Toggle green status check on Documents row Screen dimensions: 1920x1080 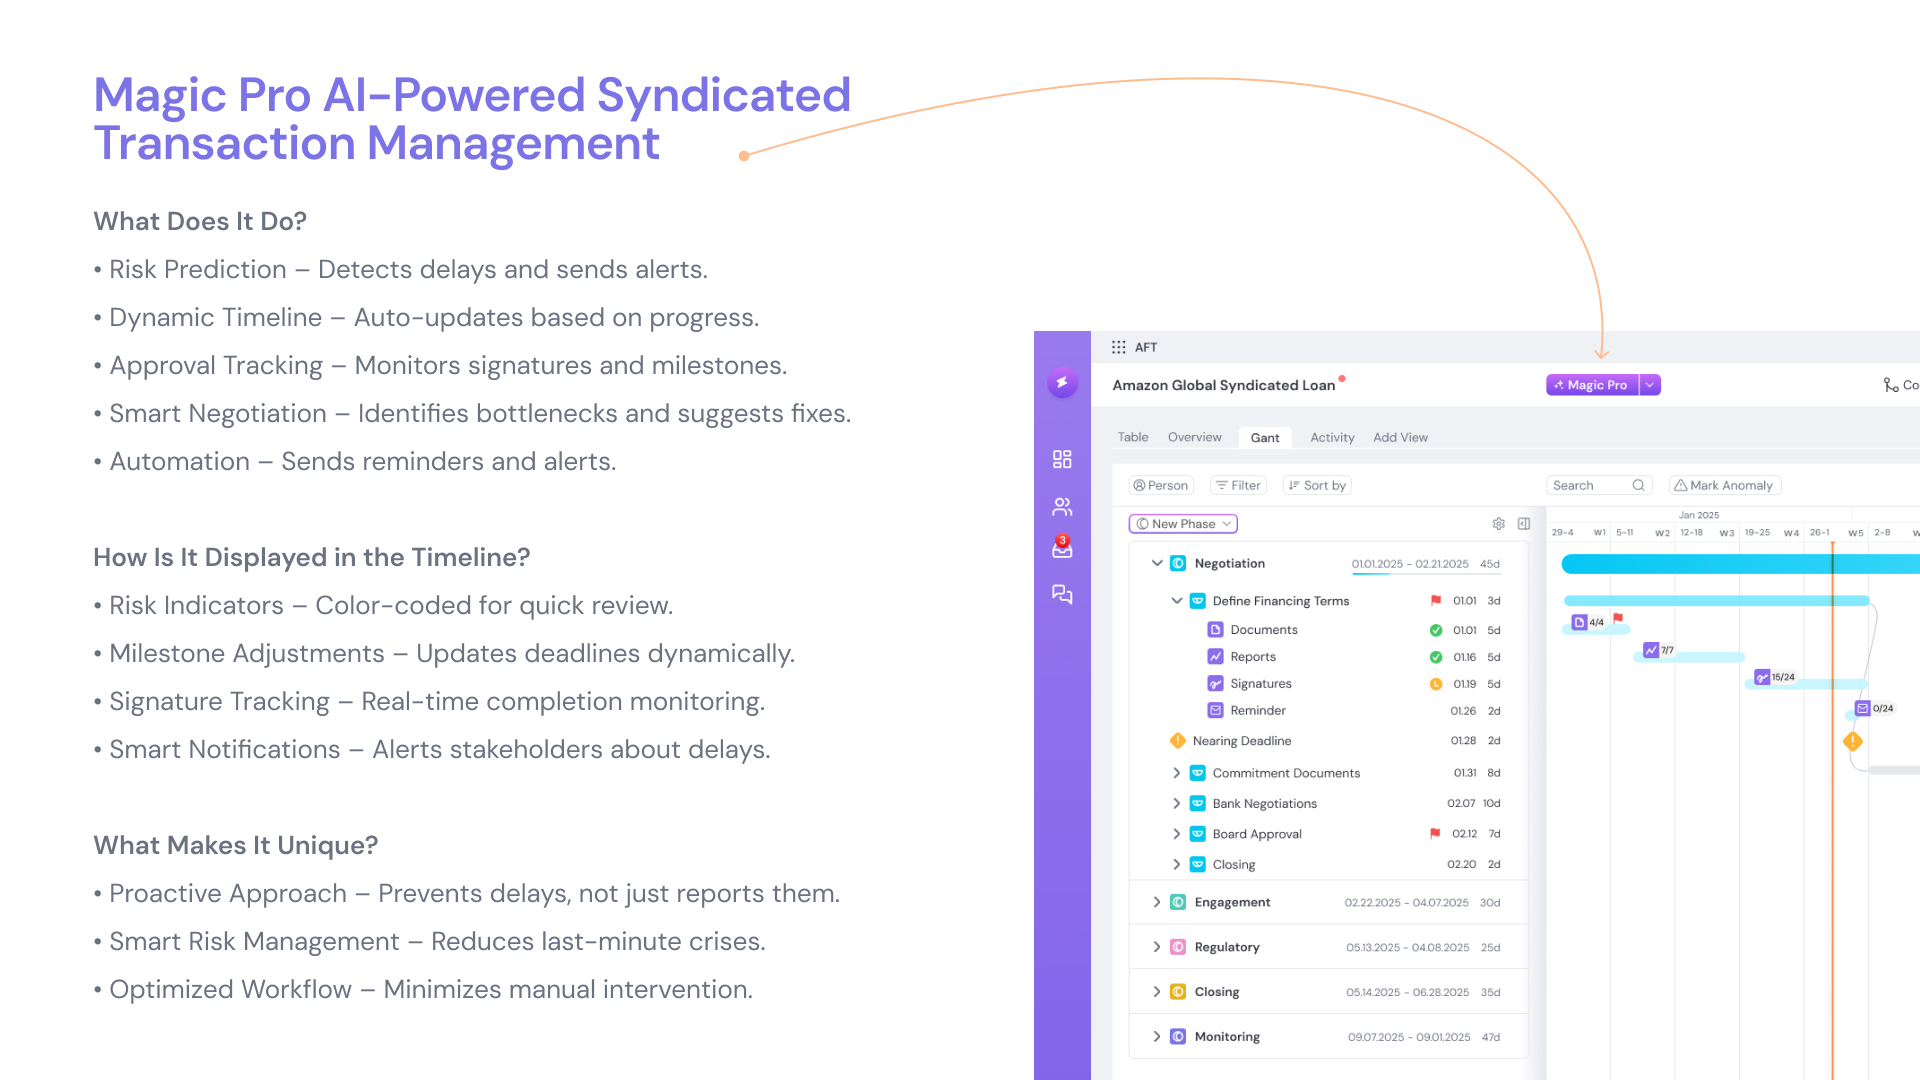pos(1435,630)
